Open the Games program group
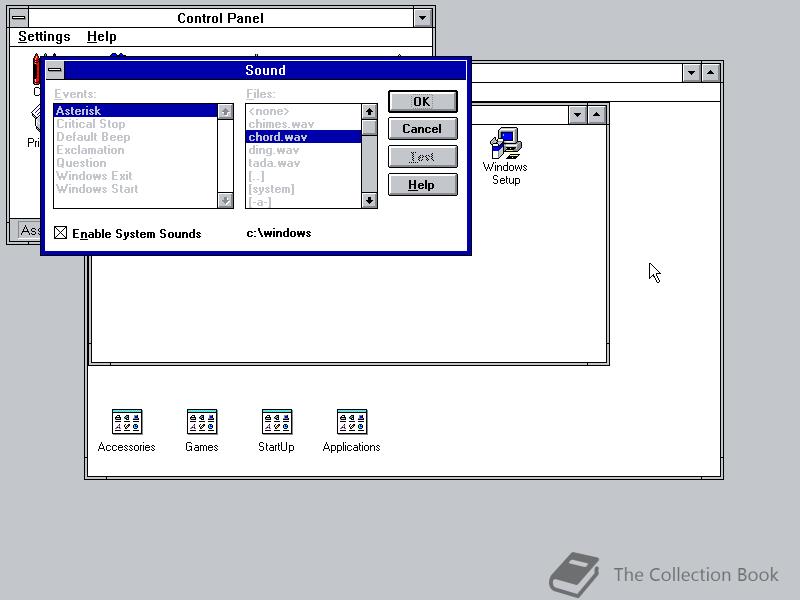This screenshot has height=600, width=800. point(201,420)
